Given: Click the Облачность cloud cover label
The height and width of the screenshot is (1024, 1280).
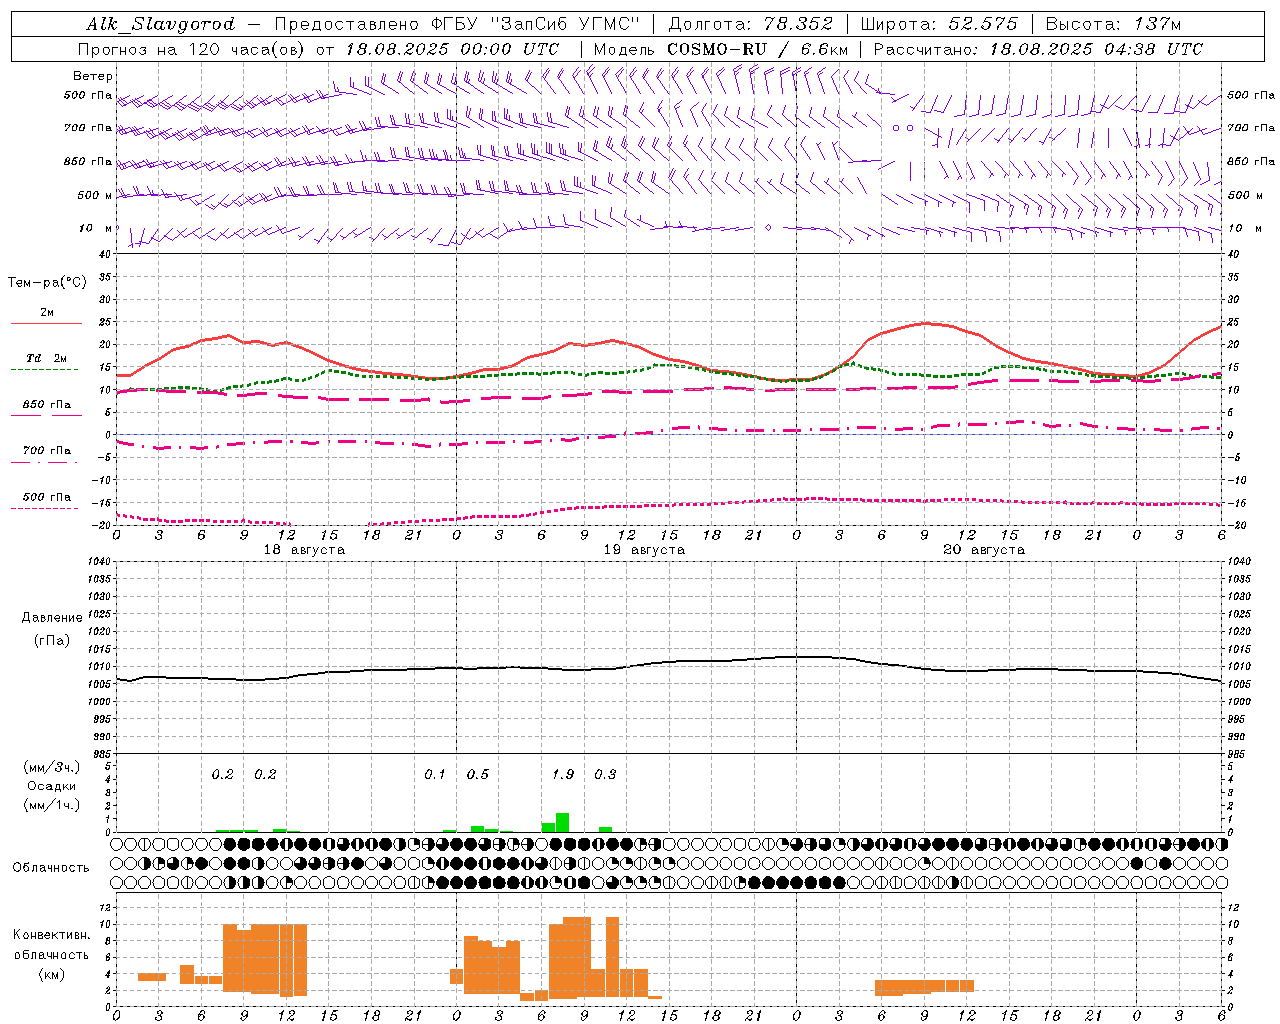Looking at the screenshot, I should pyautogui.click(x=51, y=868).
